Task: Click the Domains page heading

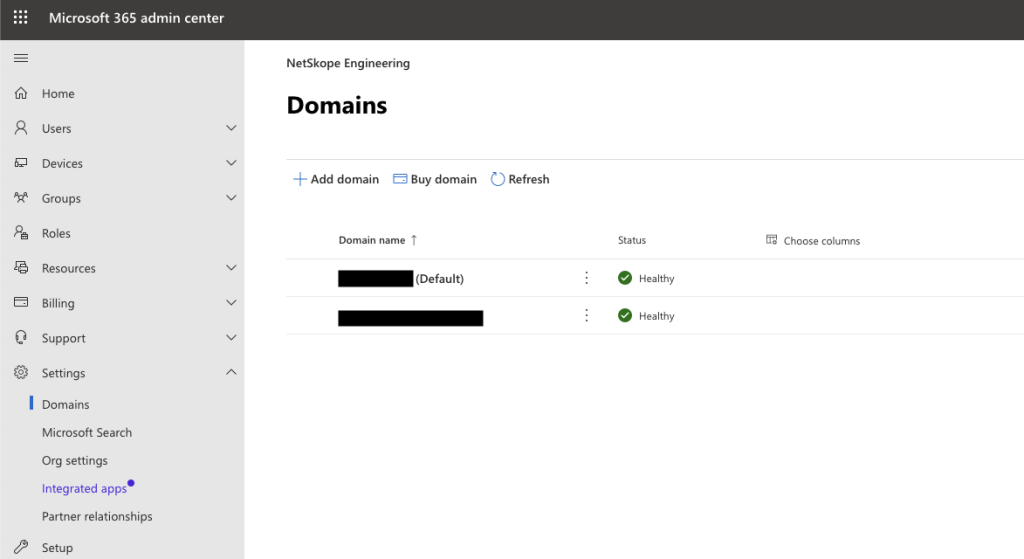Action: coord(336,105)
